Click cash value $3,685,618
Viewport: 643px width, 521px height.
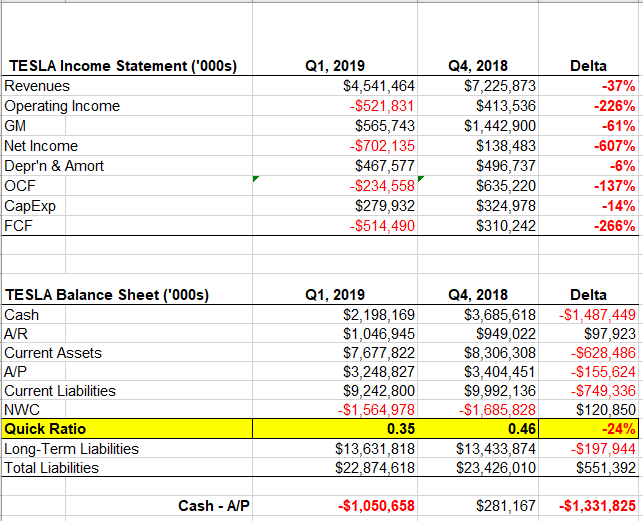click(499, 315)
